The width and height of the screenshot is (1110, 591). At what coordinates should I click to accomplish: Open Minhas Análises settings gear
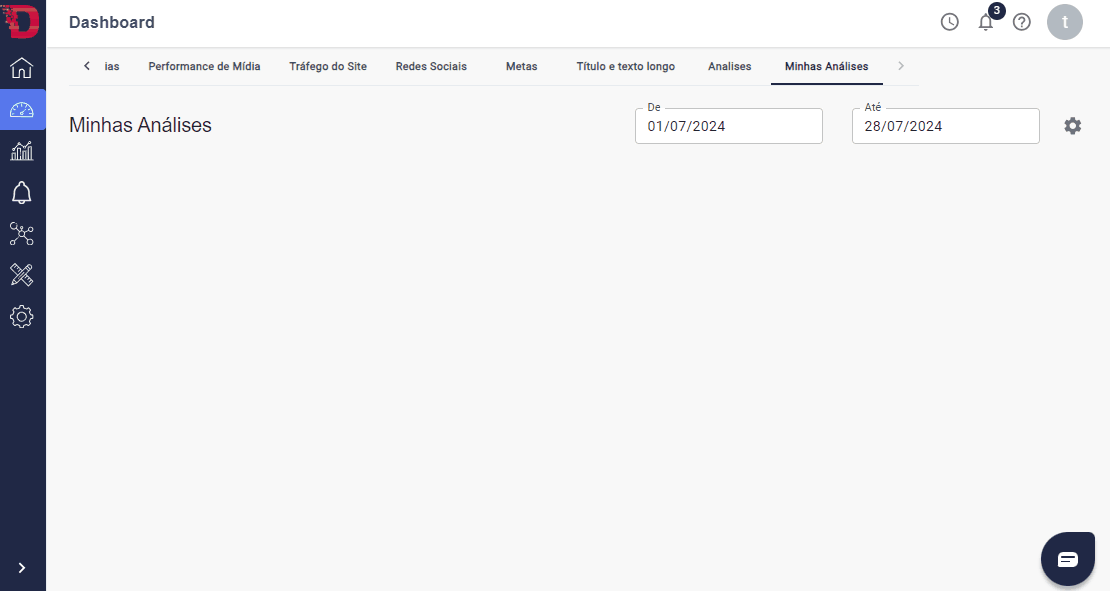point(1072,126)
